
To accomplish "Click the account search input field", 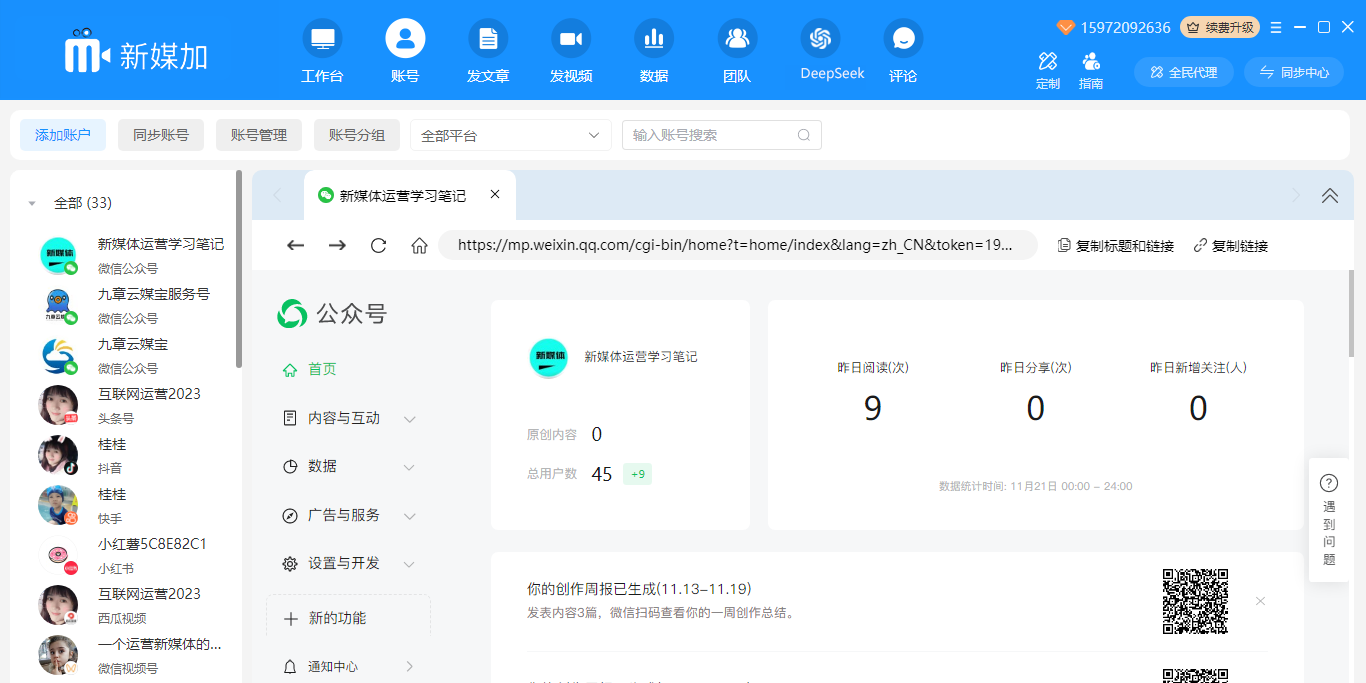I will 712,135.
